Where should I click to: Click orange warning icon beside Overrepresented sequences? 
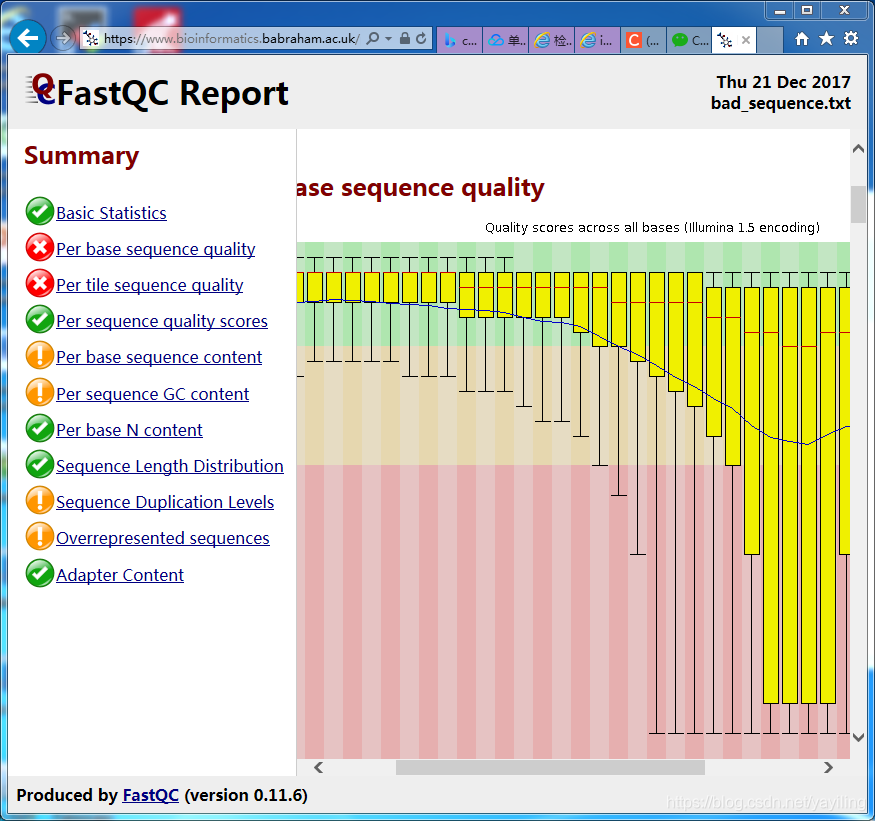[40, 536]
